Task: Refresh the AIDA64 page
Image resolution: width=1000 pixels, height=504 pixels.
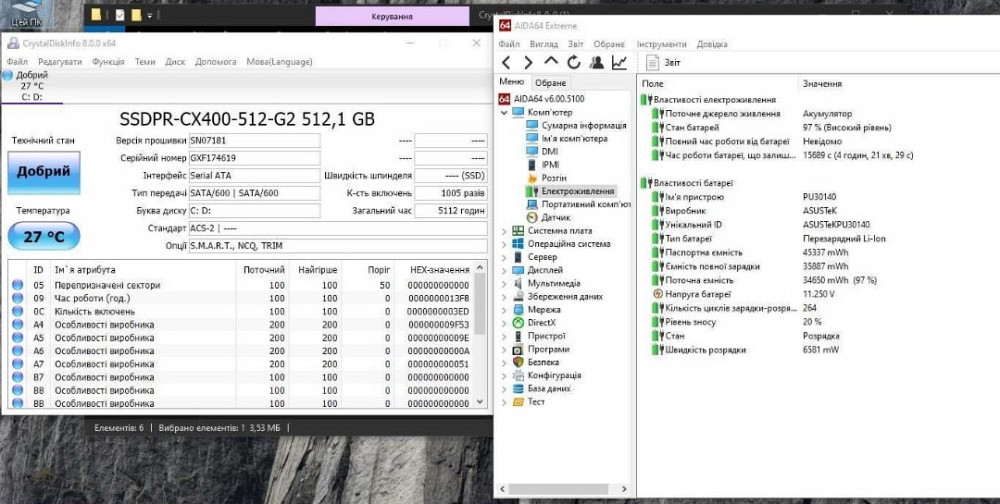Action: (574, 62)
